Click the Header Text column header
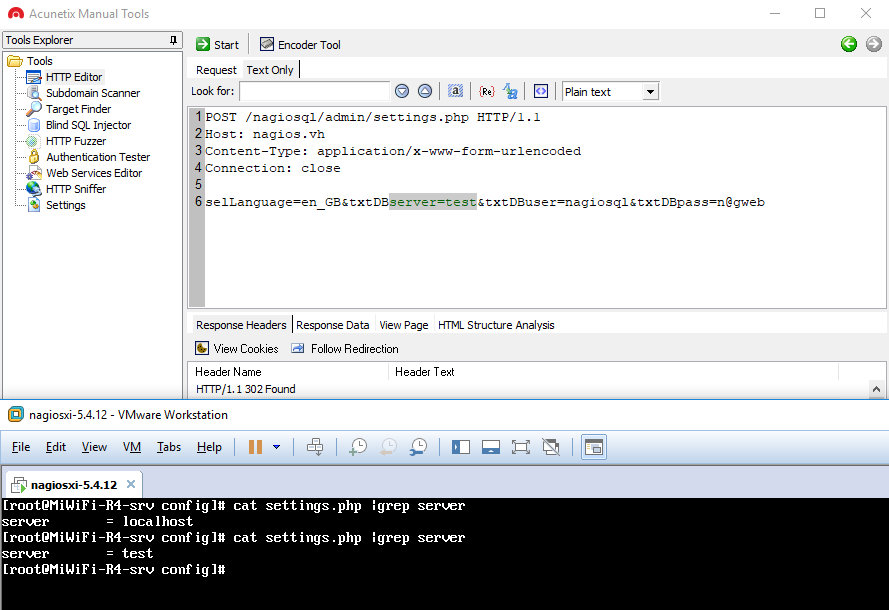 613,372
